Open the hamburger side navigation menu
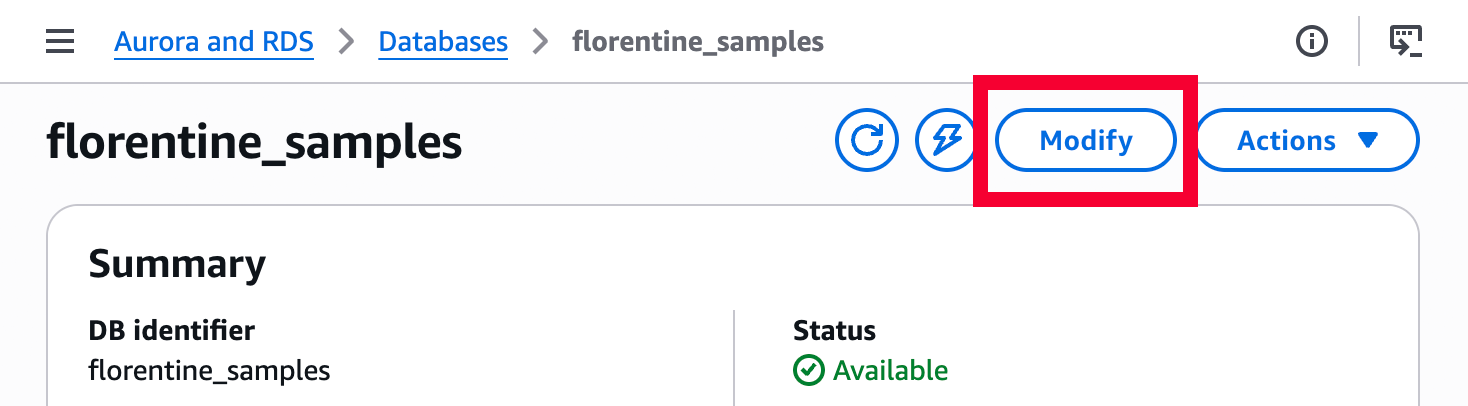This screenshot has width=1468, height=406. coord(60,42)
